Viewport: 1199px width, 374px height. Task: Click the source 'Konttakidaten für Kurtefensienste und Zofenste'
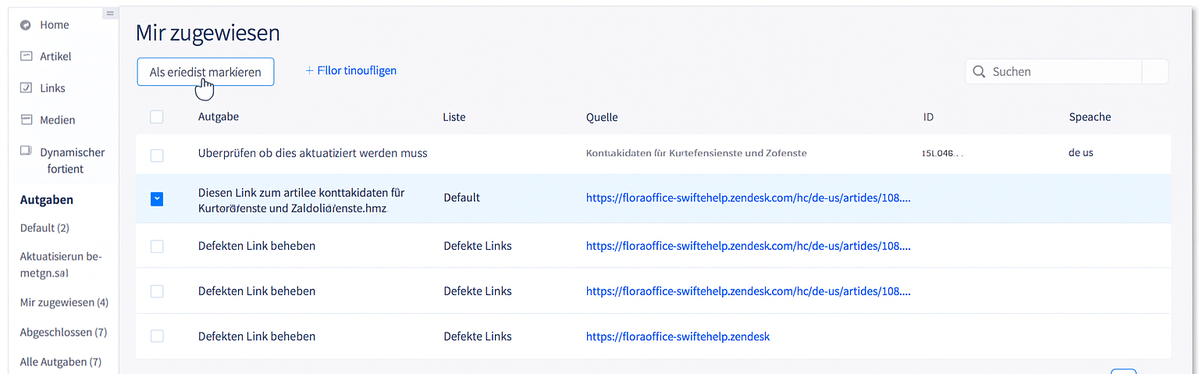697,153
